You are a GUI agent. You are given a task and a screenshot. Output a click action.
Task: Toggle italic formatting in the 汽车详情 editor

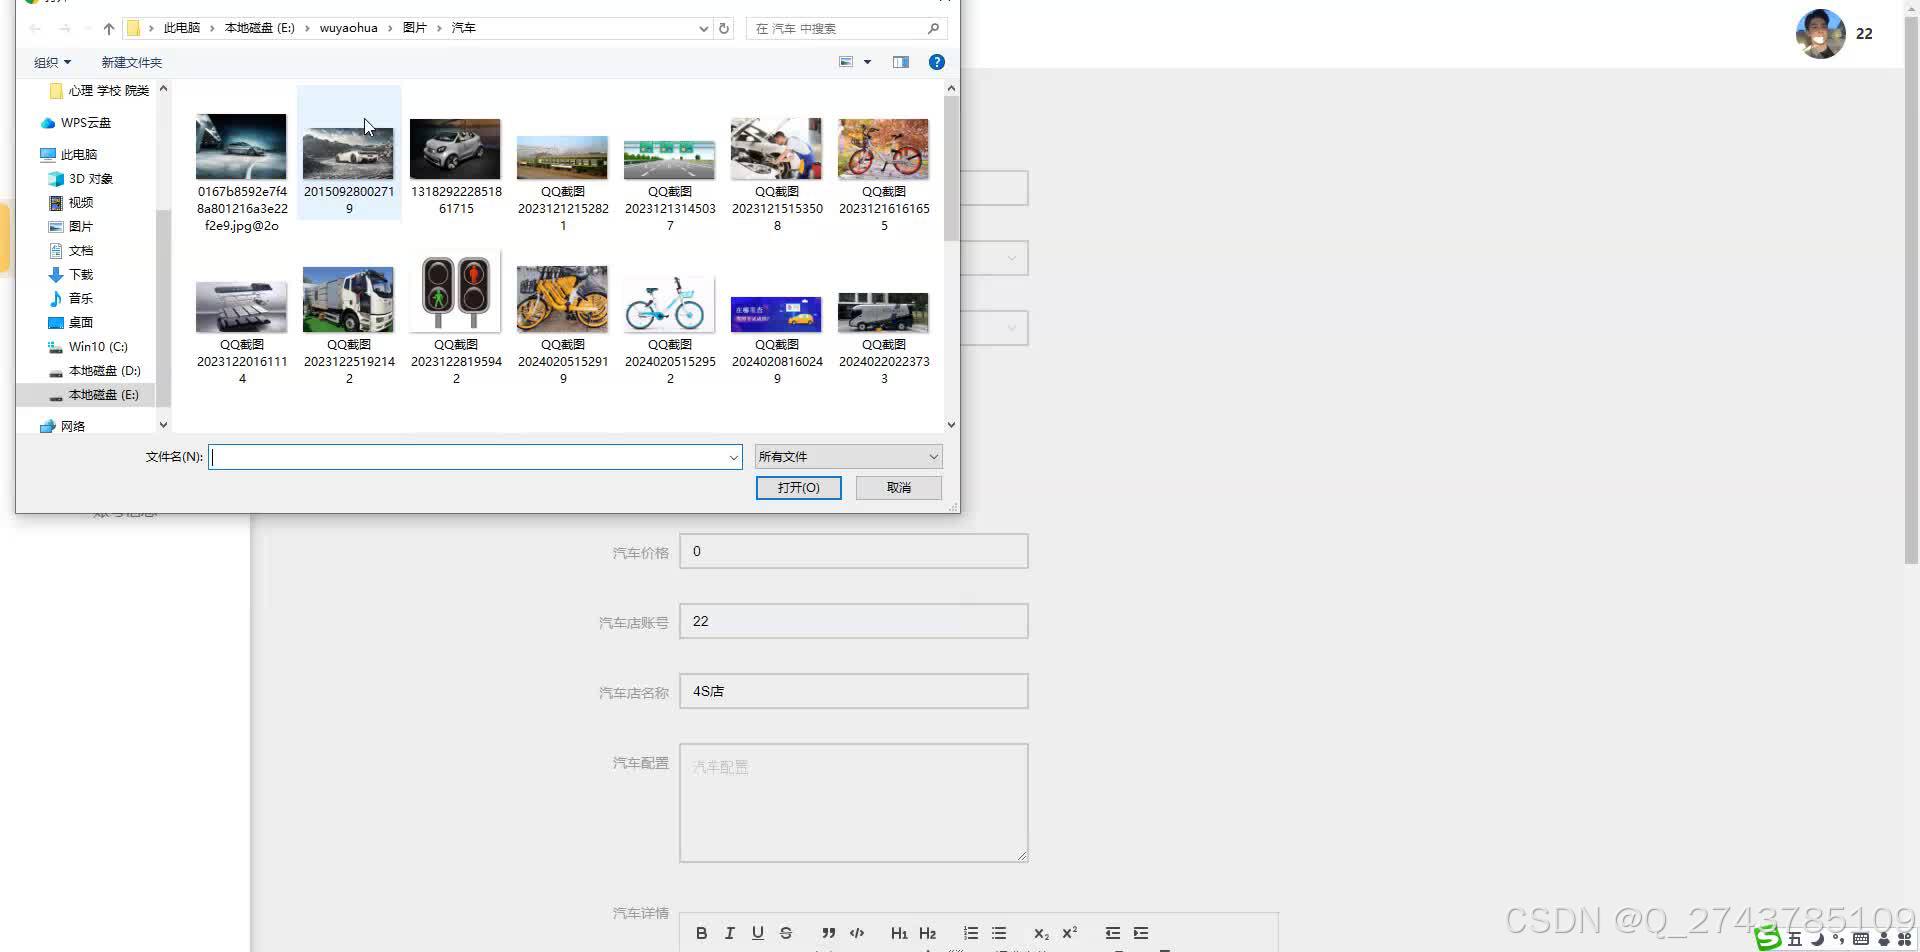(x=730, y=933)
